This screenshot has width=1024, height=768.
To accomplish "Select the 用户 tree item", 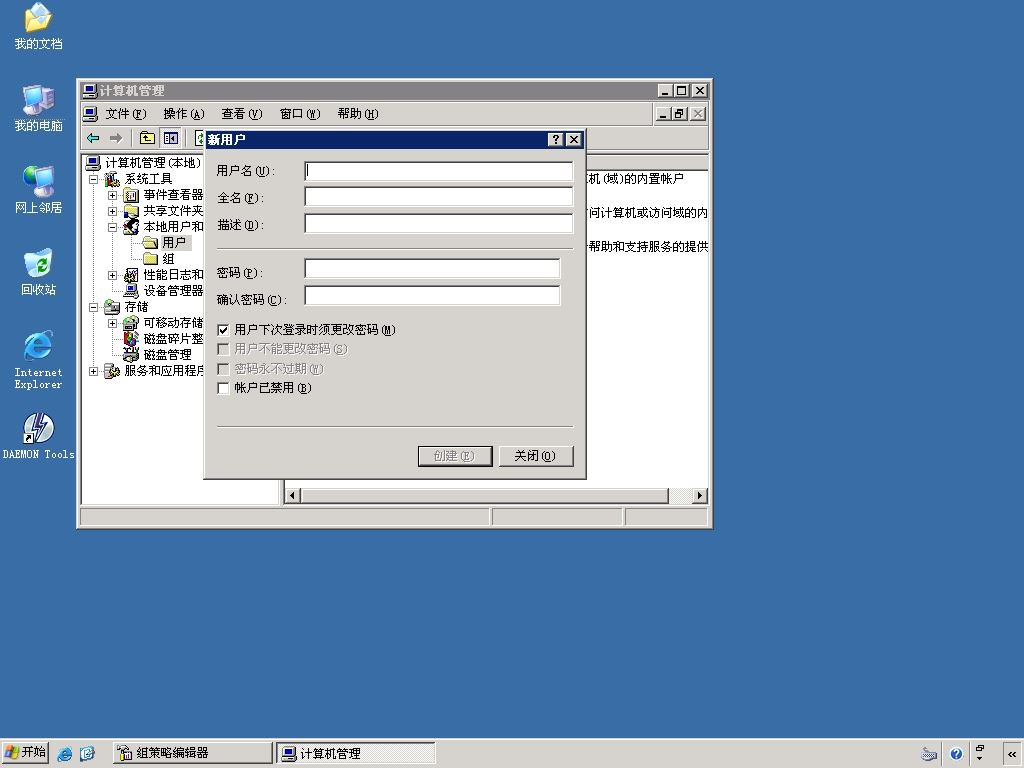I will tap(174, 243).
